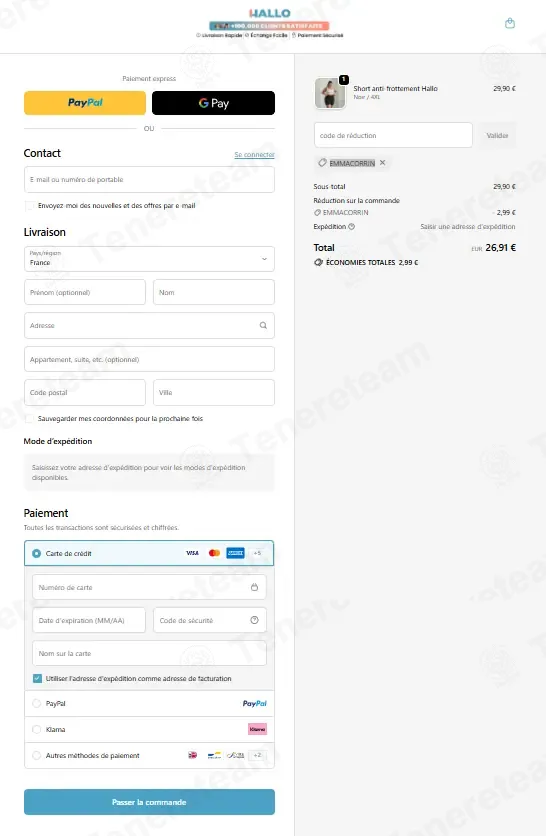Click the Expédition info question icon
Image resolution: width=546 pixels, height=836 pixels.
[x=351, y=227]
